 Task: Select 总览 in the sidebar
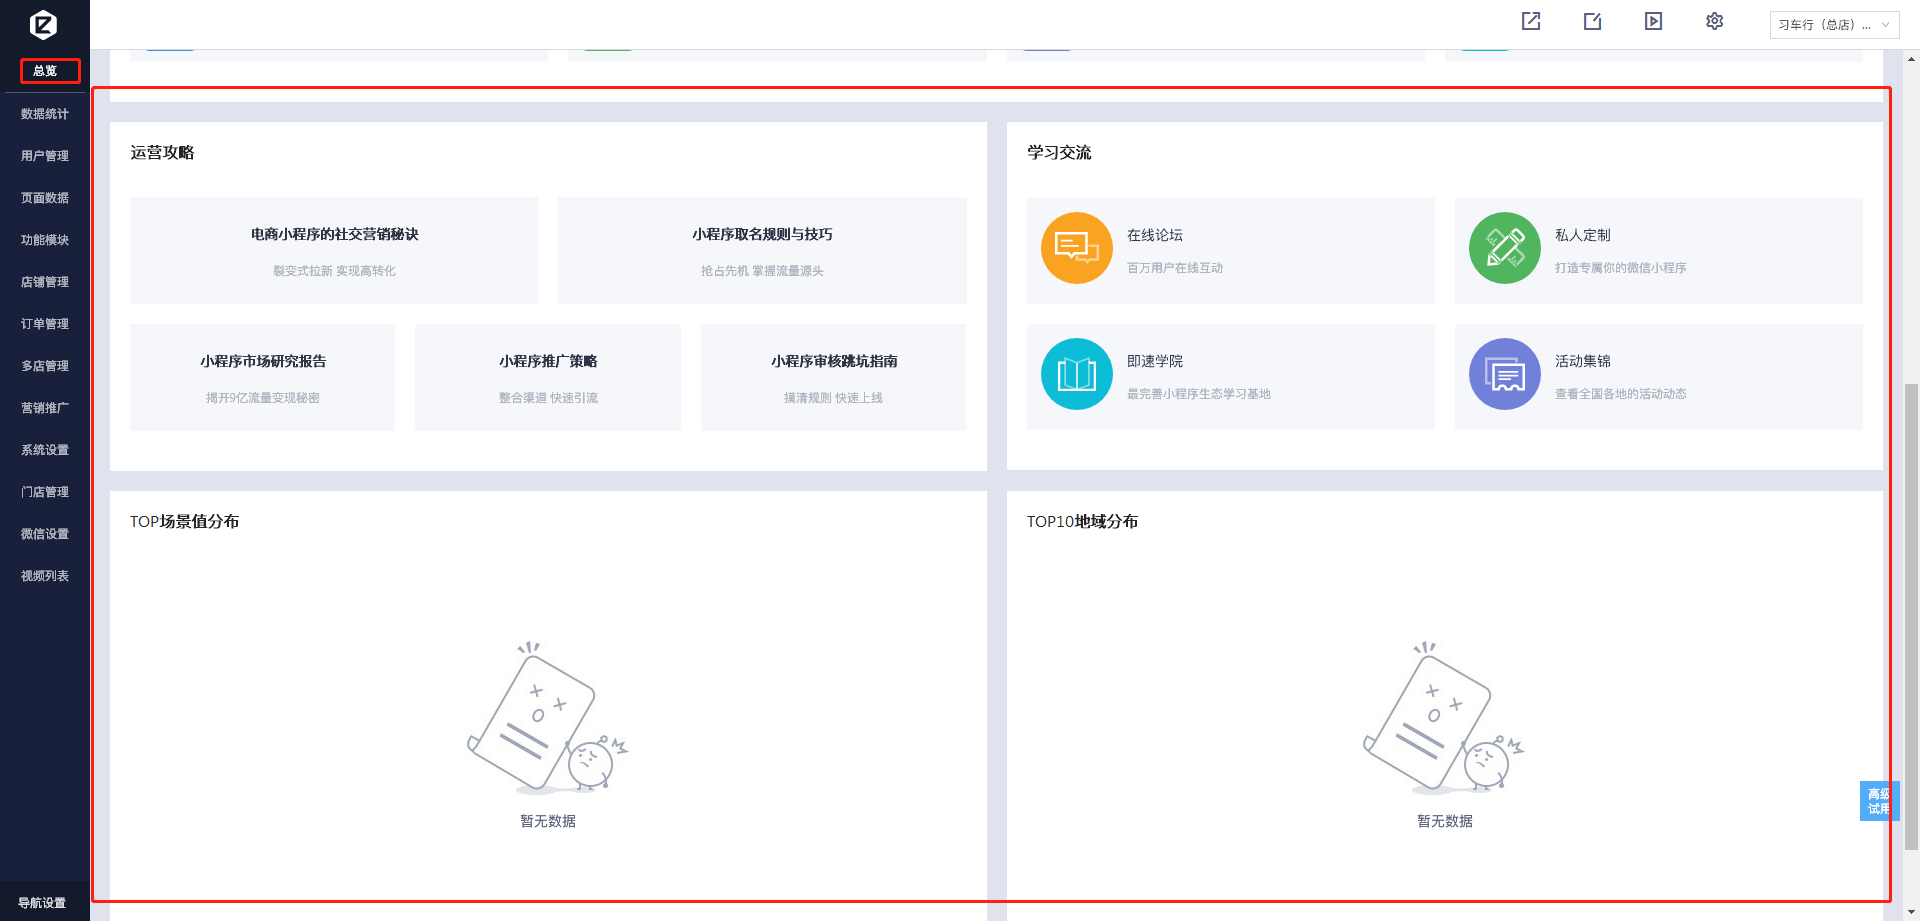coord(46,71)
